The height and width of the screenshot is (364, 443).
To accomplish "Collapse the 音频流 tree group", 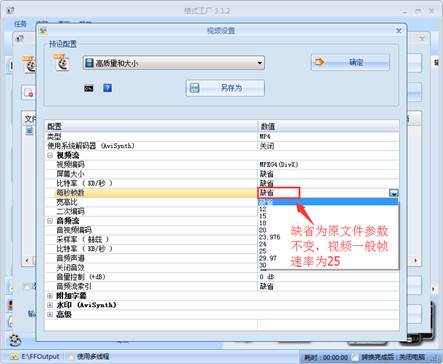I will click(x=50, y=221).
